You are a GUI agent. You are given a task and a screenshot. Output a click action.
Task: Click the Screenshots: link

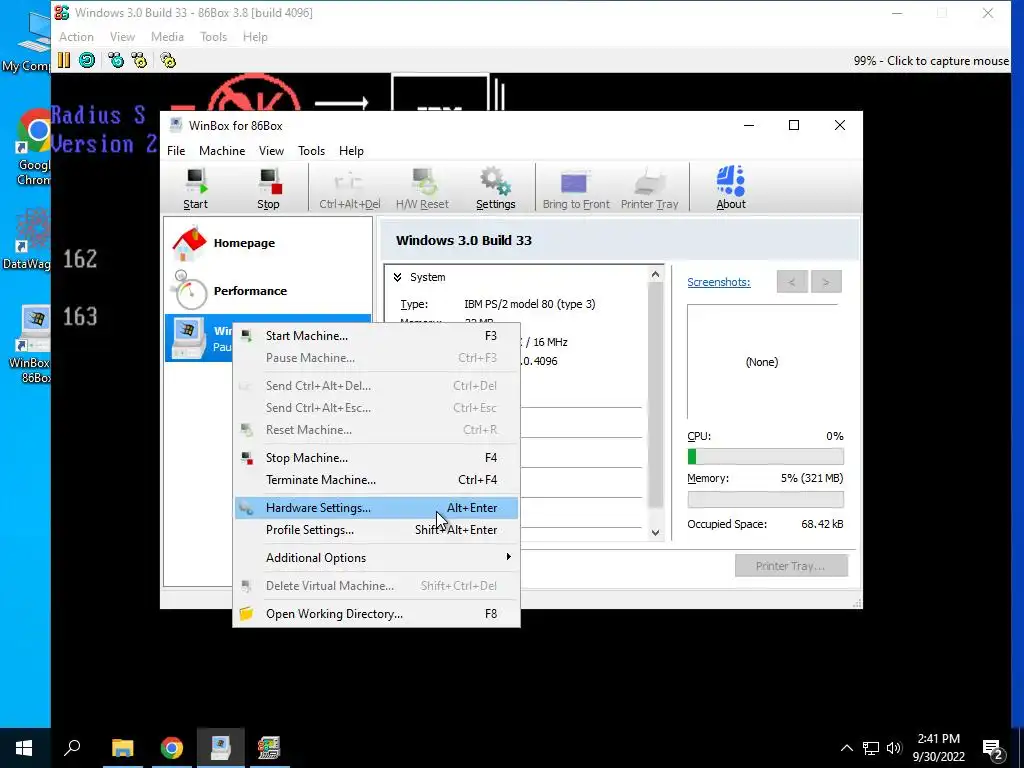click(718, 282)
